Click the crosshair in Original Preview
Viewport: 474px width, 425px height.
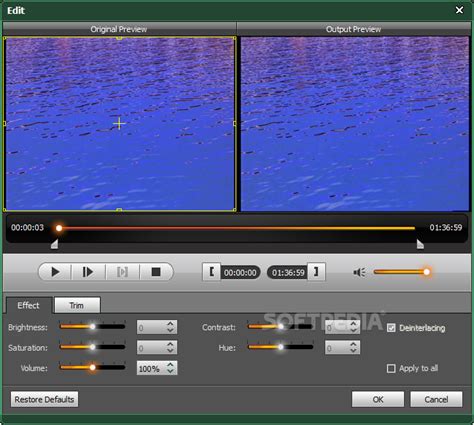click(119, 124)
